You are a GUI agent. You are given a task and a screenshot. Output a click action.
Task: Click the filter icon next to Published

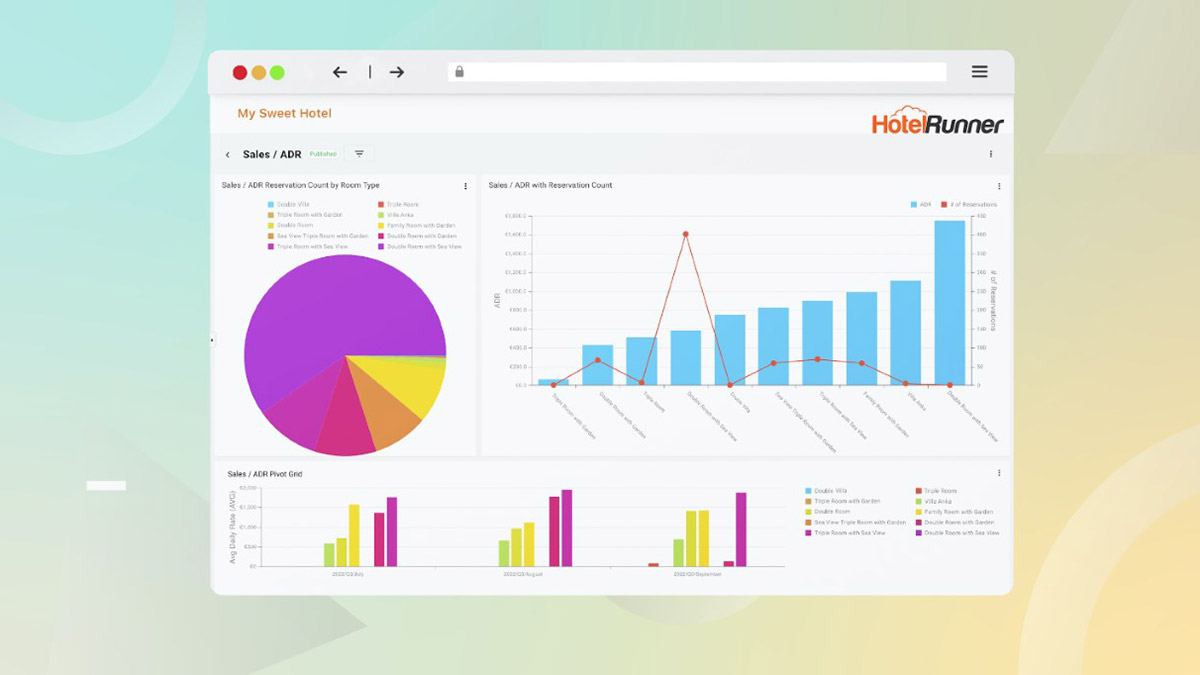pos(359,154)
